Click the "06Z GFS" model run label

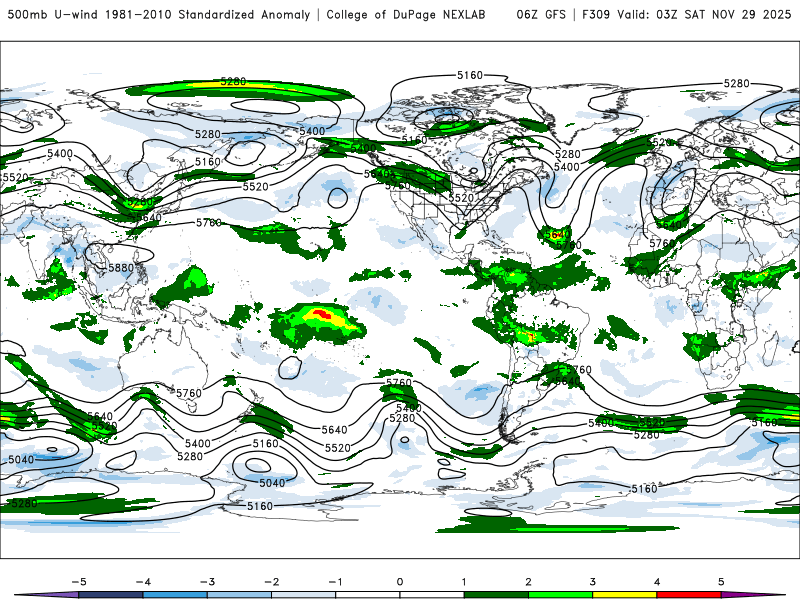[x=541, y=14]
